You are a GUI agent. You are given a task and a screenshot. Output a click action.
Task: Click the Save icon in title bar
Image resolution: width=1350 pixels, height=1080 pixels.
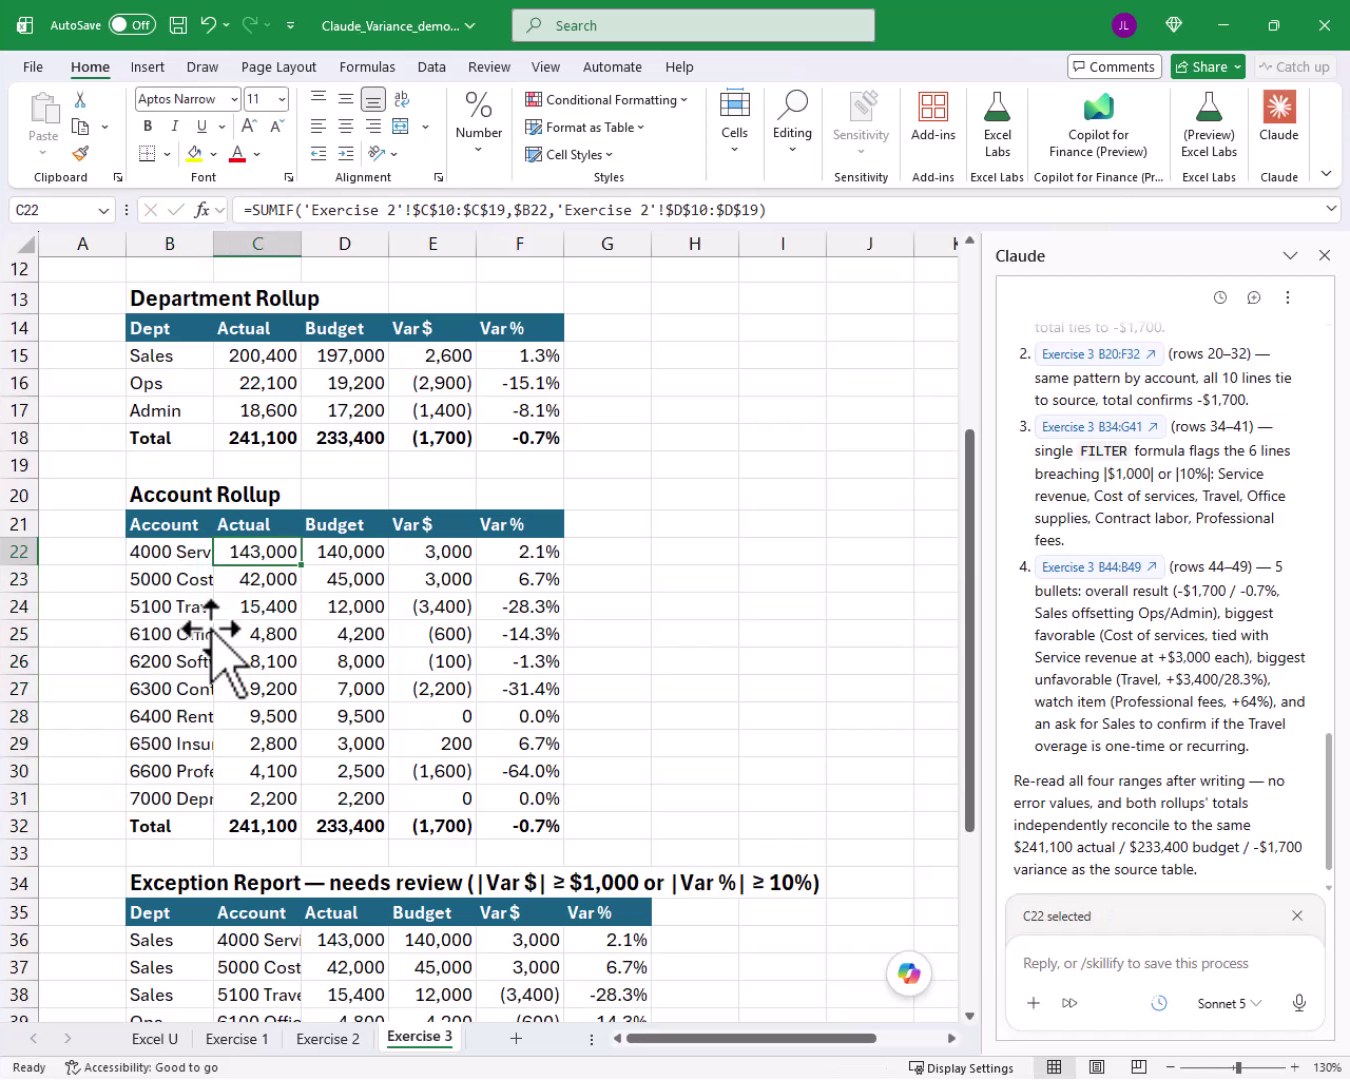[178, 25]
